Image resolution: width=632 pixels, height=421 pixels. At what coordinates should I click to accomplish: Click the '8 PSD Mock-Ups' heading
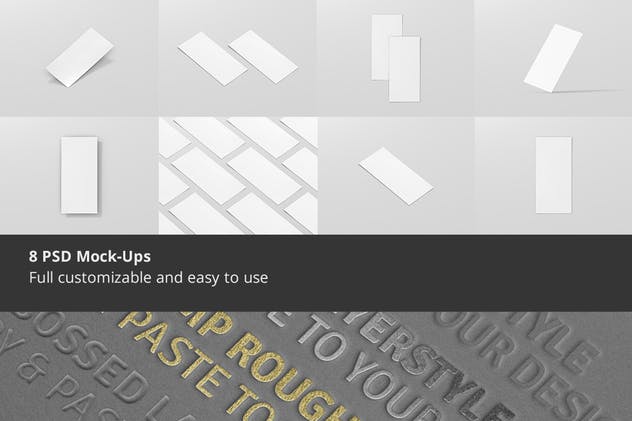coord(90,257)
